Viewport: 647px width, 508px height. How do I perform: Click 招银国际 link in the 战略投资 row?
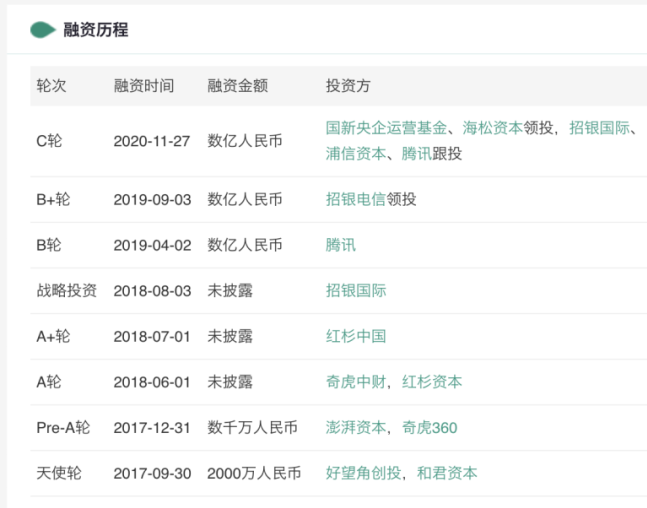[356, 291]
